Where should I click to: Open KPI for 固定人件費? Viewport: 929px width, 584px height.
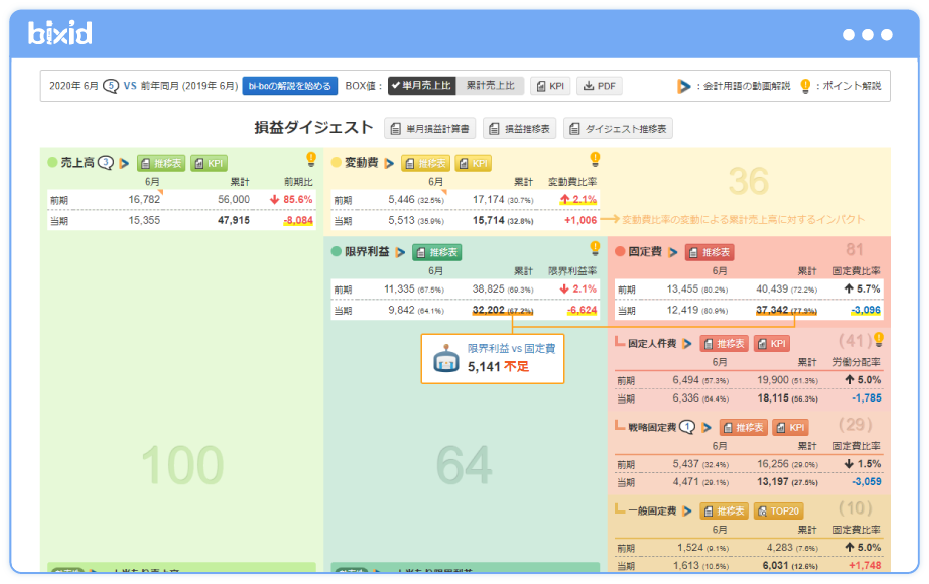tap(771, 344)
